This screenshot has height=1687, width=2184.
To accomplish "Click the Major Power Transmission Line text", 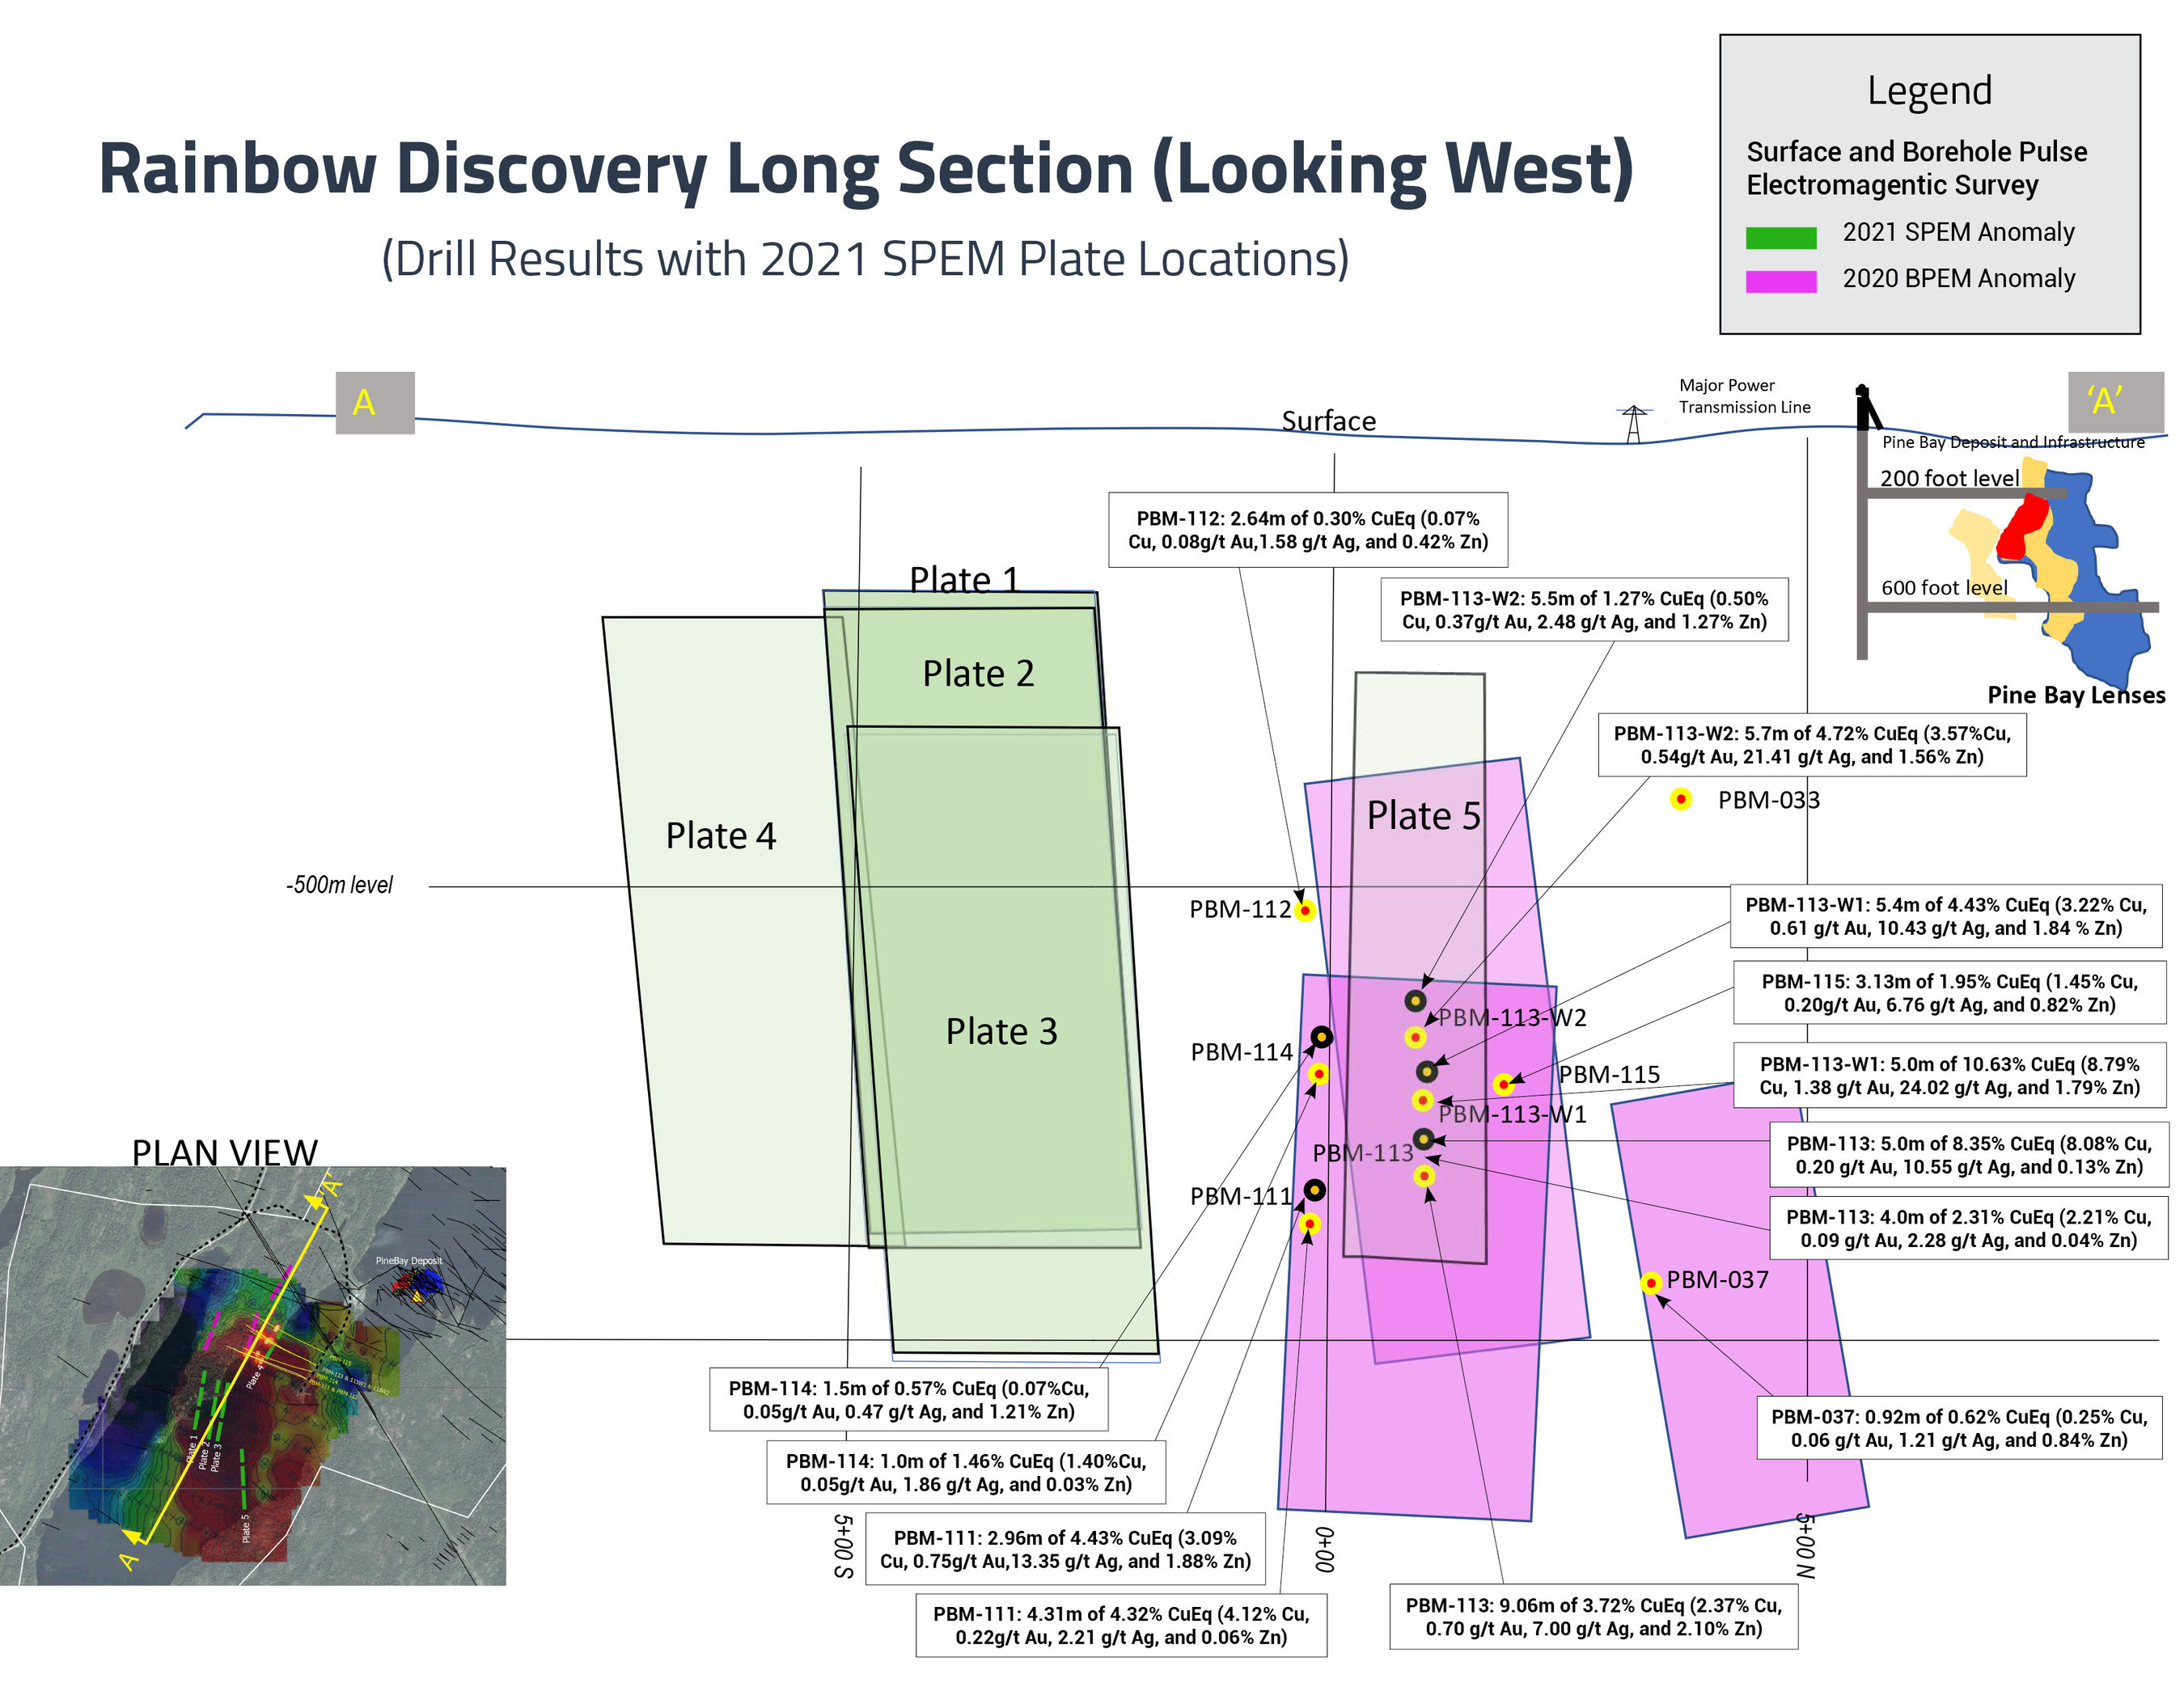I will pos(1744,396).
